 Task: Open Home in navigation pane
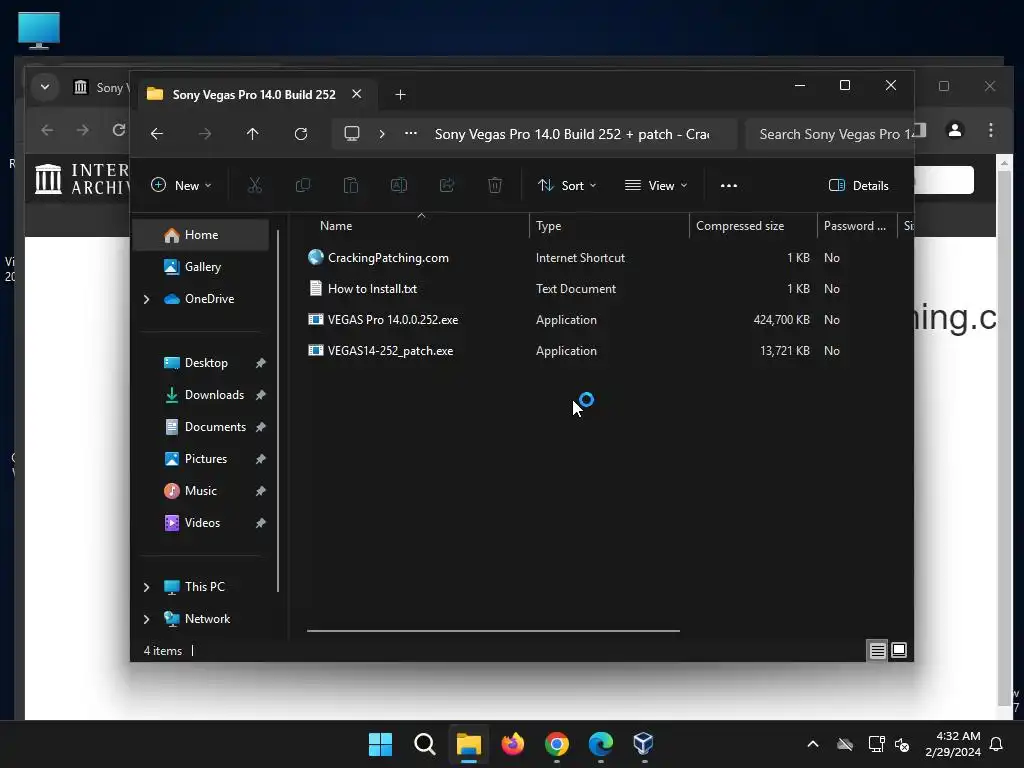pos(201,234)
